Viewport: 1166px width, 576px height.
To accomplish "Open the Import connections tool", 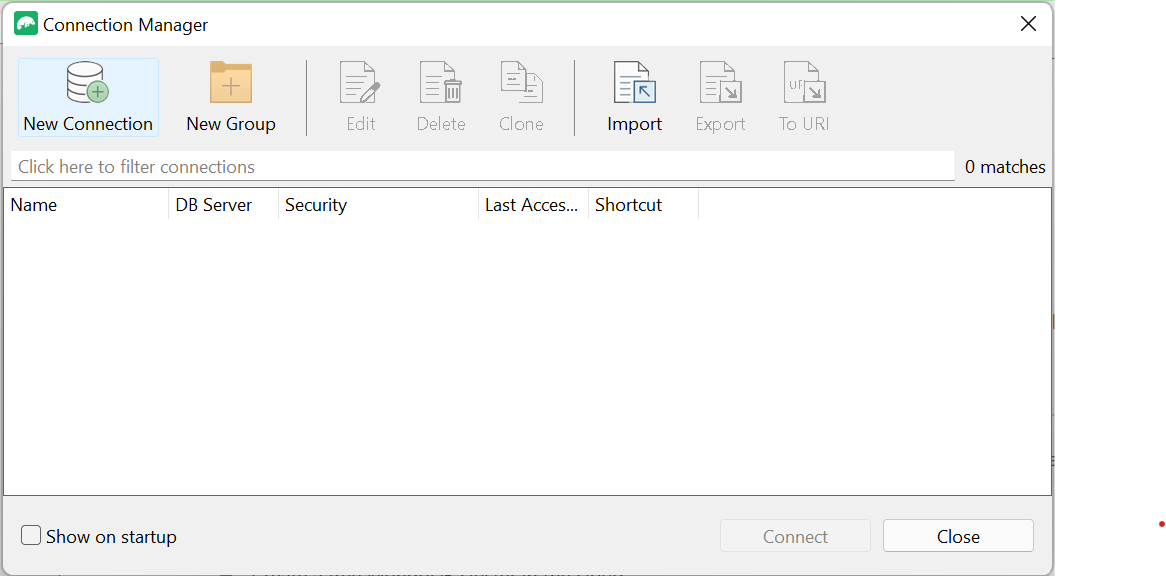I will (x=634, y=97).
